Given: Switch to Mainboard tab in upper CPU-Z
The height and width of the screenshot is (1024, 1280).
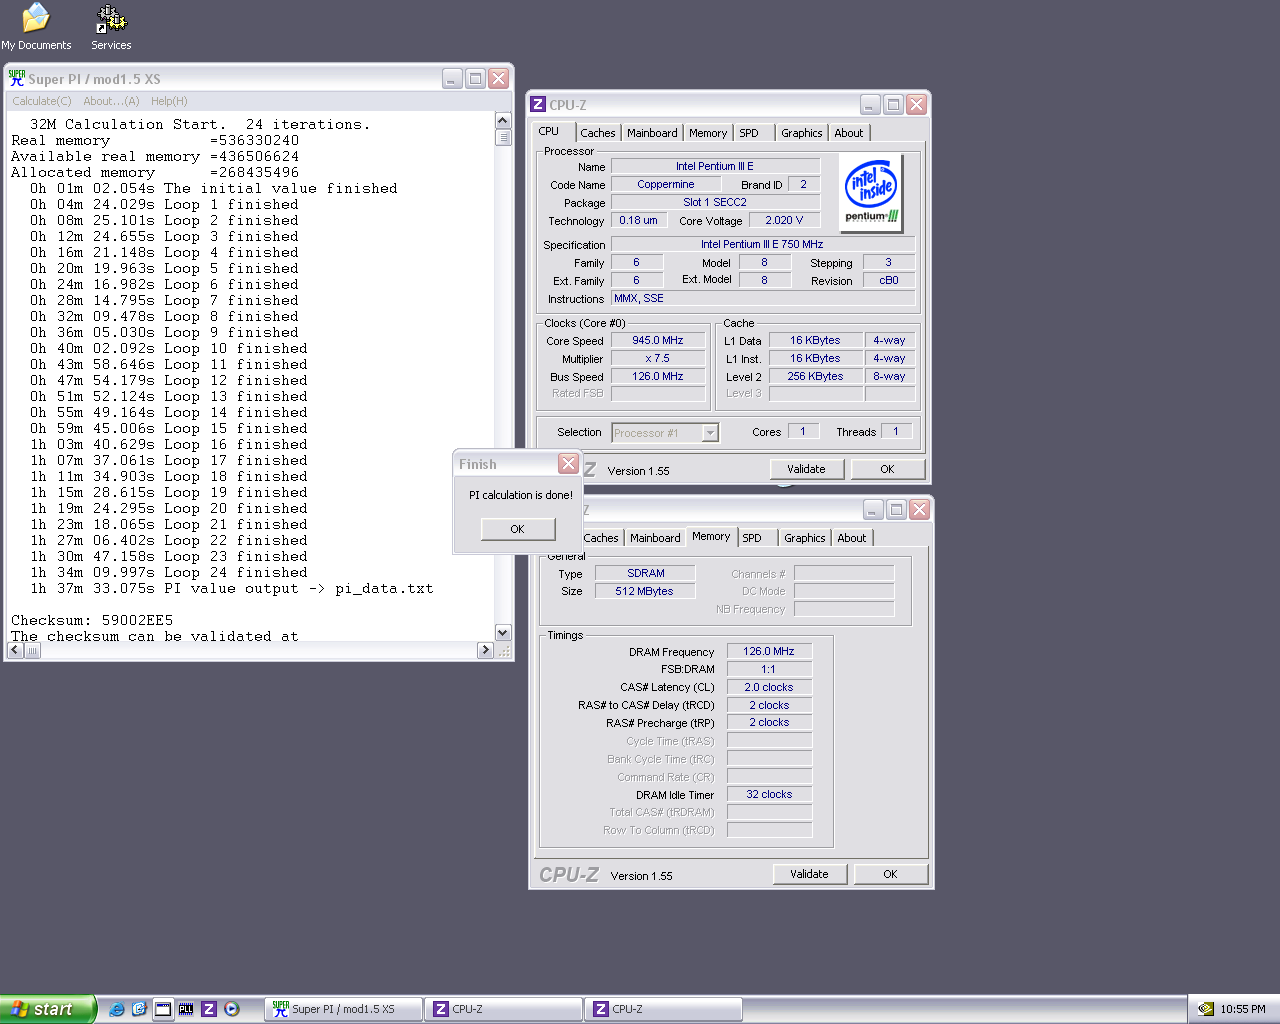Looking at the screenshot, I should click(x=652, y=133).
